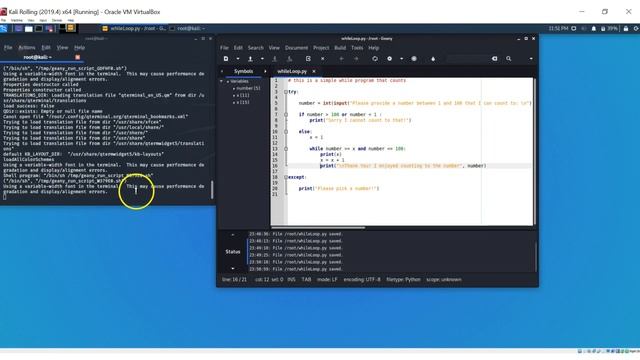Click the Open file icon in Geany toolbar
Image resolution: width=640 pixels, height=360 pixels.
coord(250,59)
